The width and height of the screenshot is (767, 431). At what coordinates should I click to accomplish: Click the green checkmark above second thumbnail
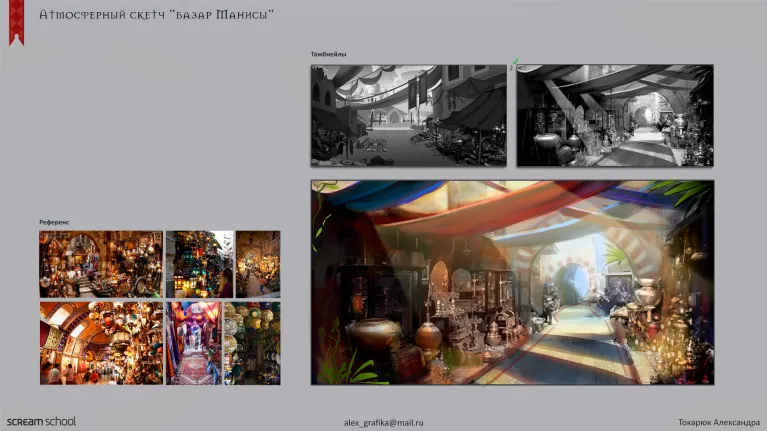tap(515, 62)
